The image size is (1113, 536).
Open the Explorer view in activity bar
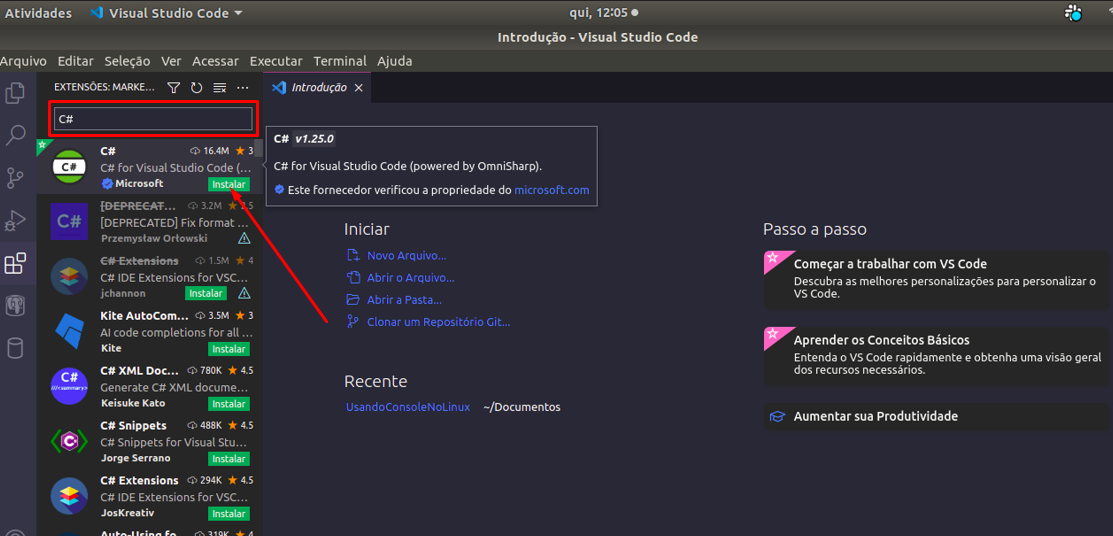pyautogui.click(x=15, y=93)
